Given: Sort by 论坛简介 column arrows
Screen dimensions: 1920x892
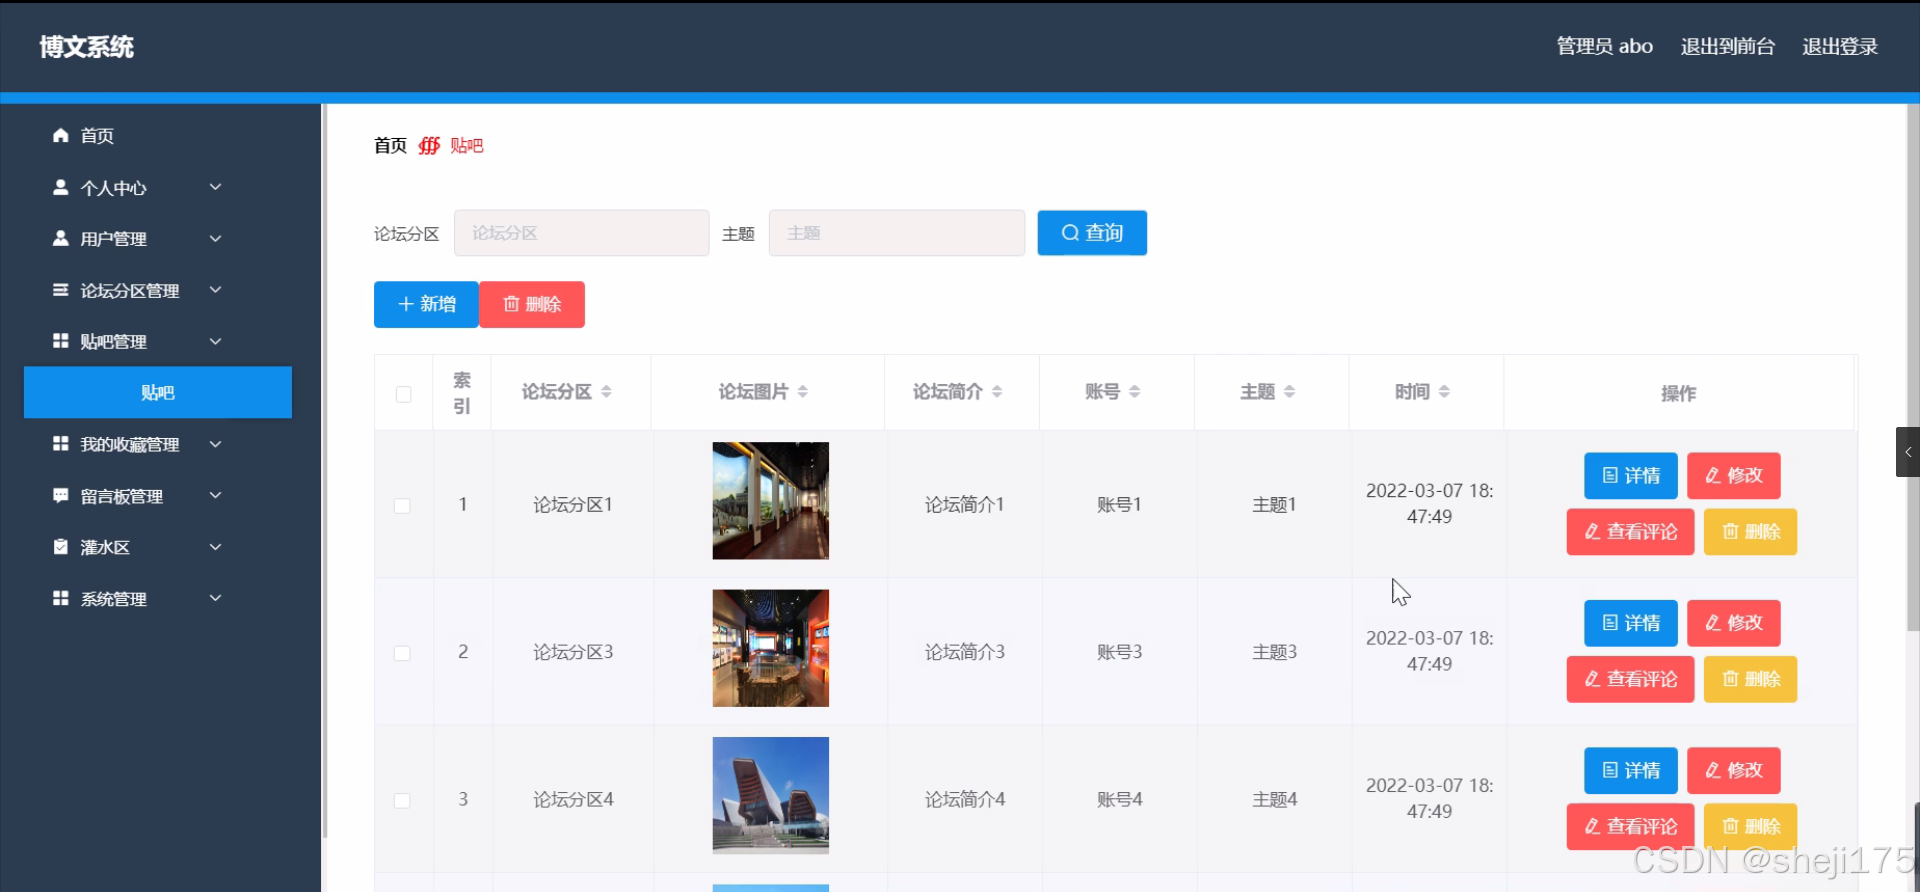Looking at the screenshot, I should coord(997,392).
